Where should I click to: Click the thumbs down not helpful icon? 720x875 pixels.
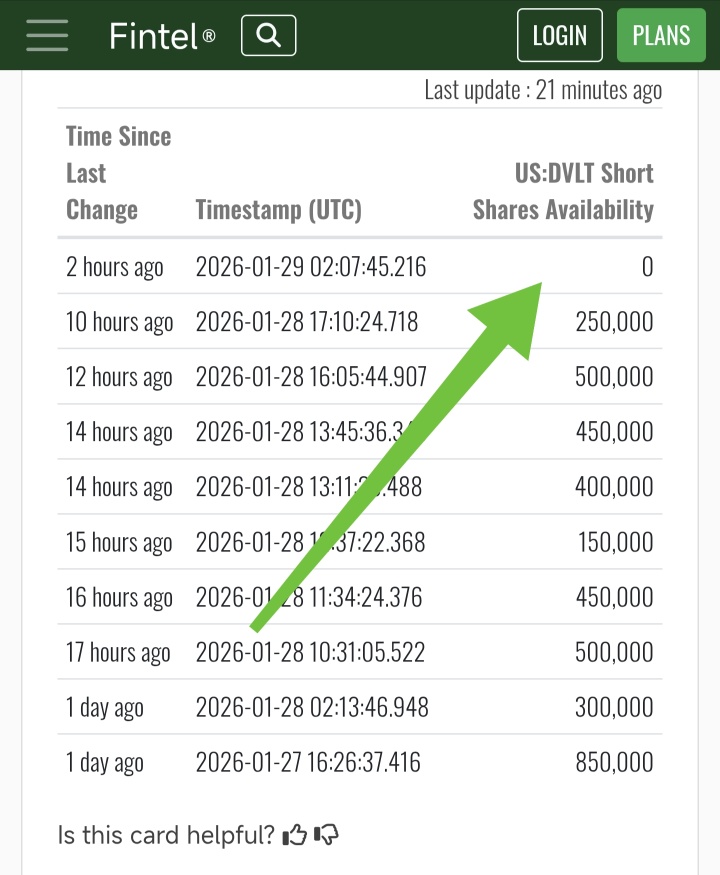(x=326, y=835)
